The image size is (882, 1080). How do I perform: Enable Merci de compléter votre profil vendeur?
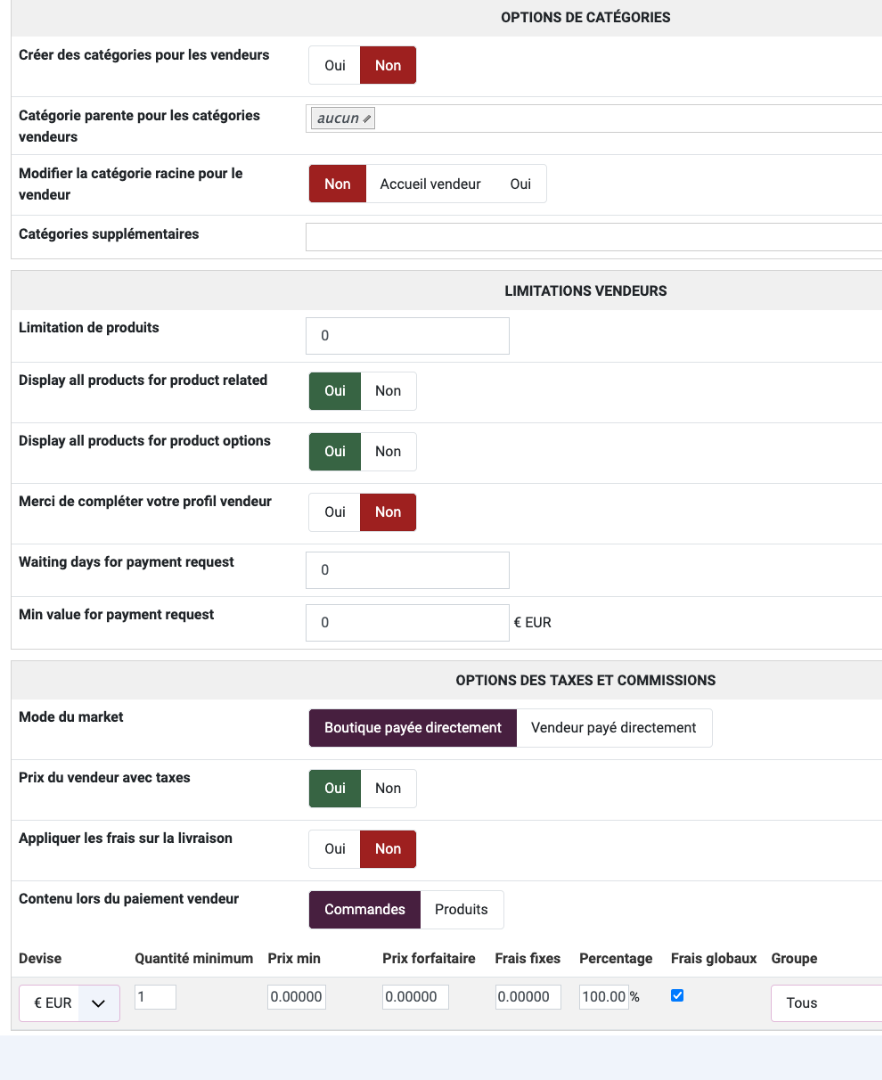click(x=335, y=512)
